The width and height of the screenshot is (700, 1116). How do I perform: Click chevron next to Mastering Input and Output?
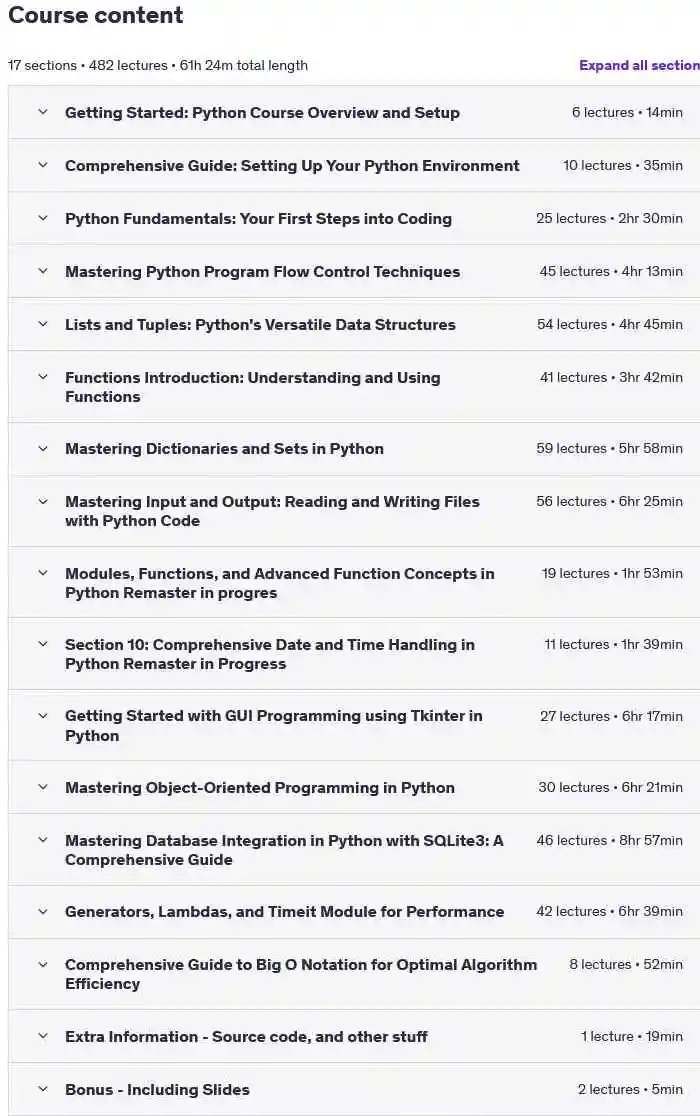[x=43, y=501]
